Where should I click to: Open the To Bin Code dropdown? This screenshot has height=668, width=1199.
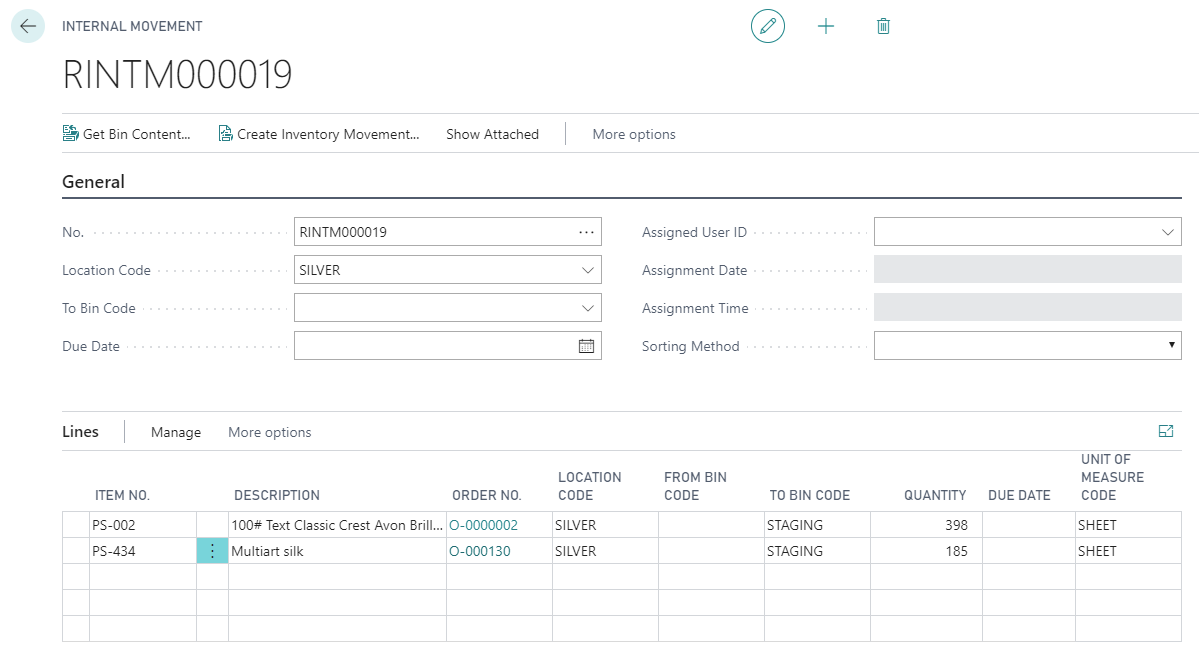click(587, 308)
